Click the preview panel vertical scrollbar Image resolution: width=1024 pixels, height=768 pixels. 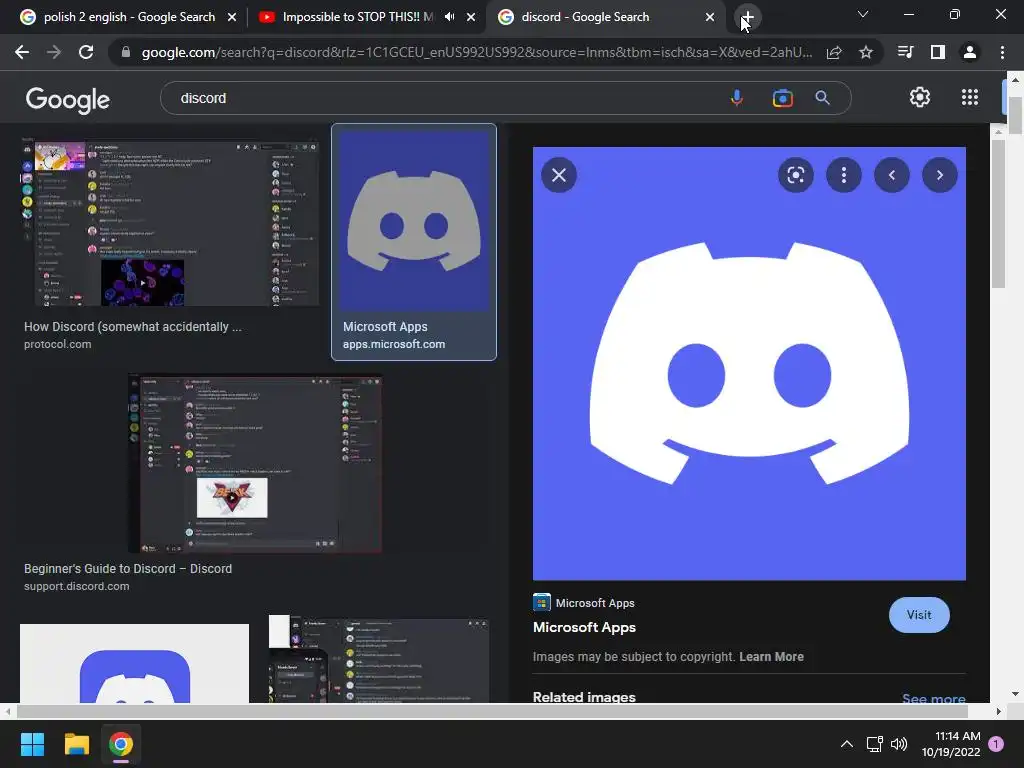coord(998,213)
